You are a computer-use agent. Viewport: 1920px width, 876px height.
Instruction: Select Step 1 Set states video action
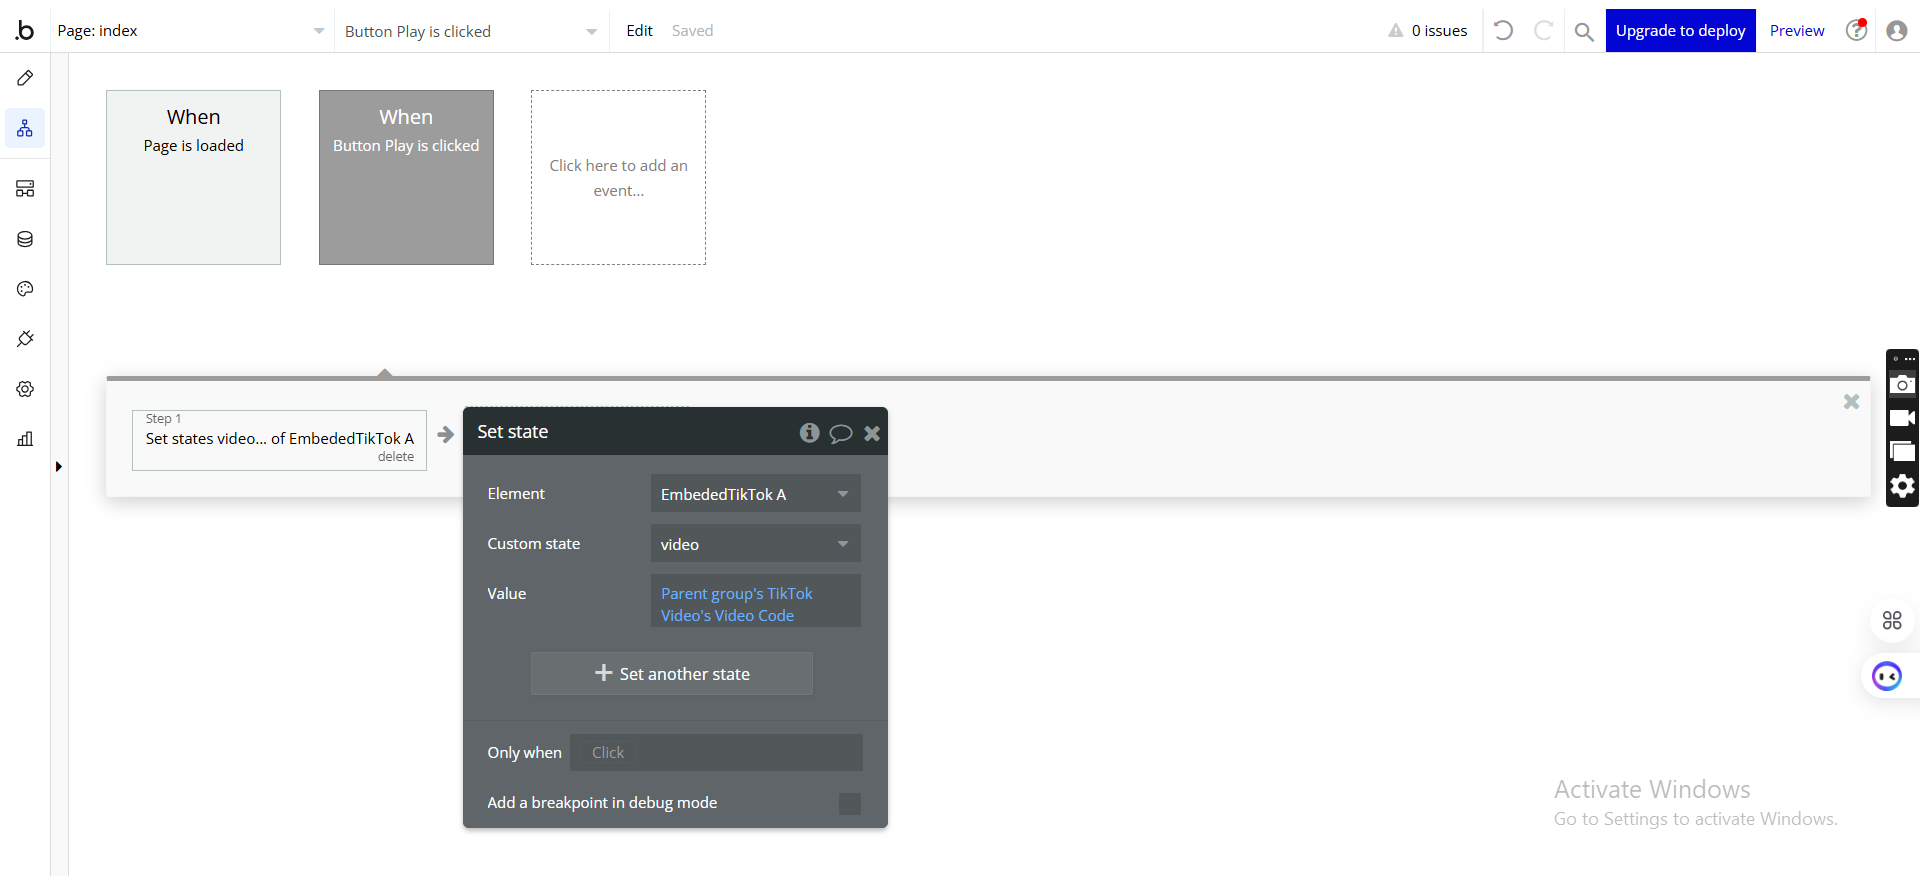coord(279,440)
